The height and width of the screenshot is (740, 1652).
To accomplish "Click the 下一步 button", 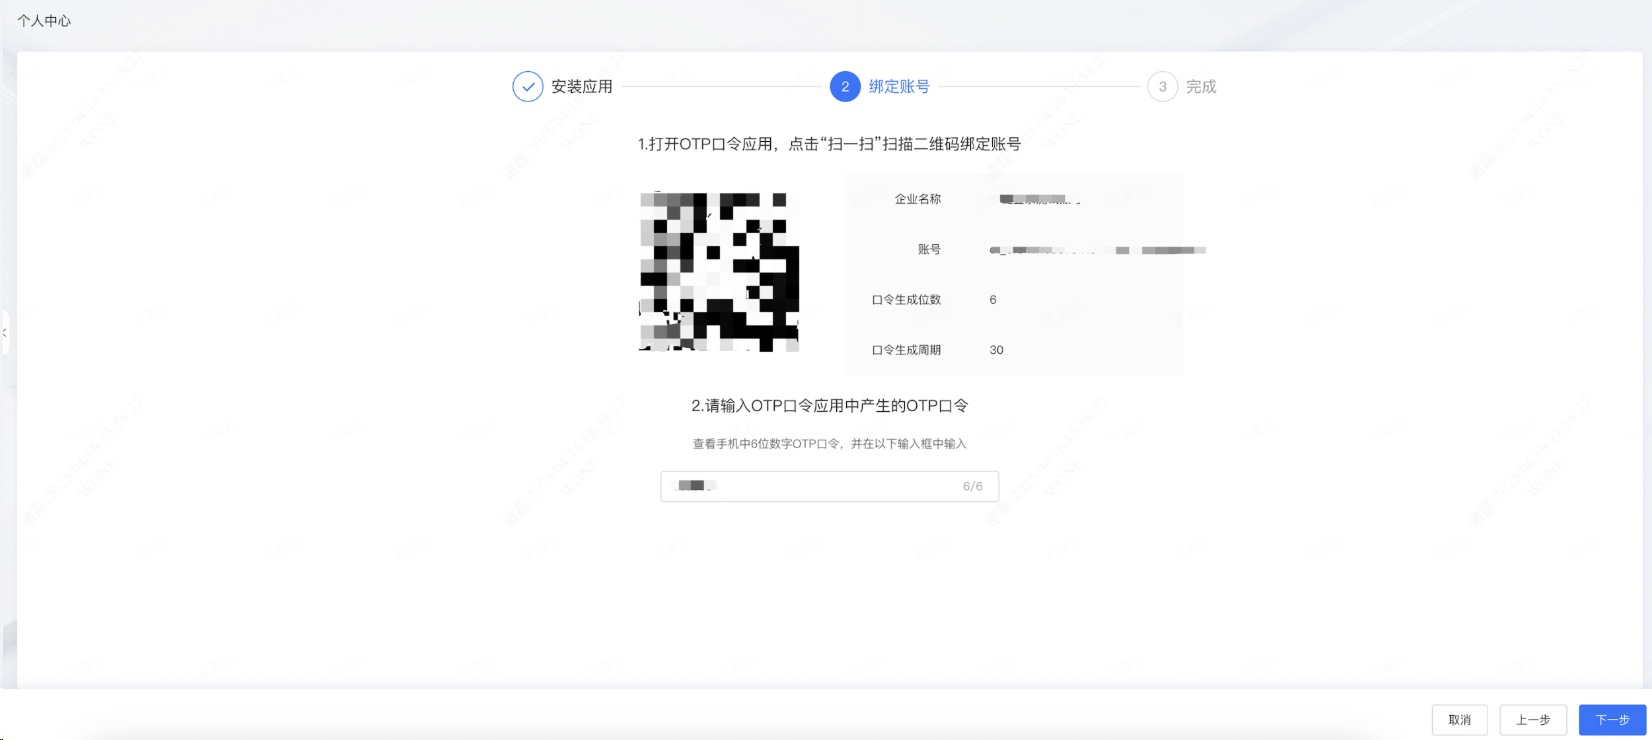I will [1612, 720].
